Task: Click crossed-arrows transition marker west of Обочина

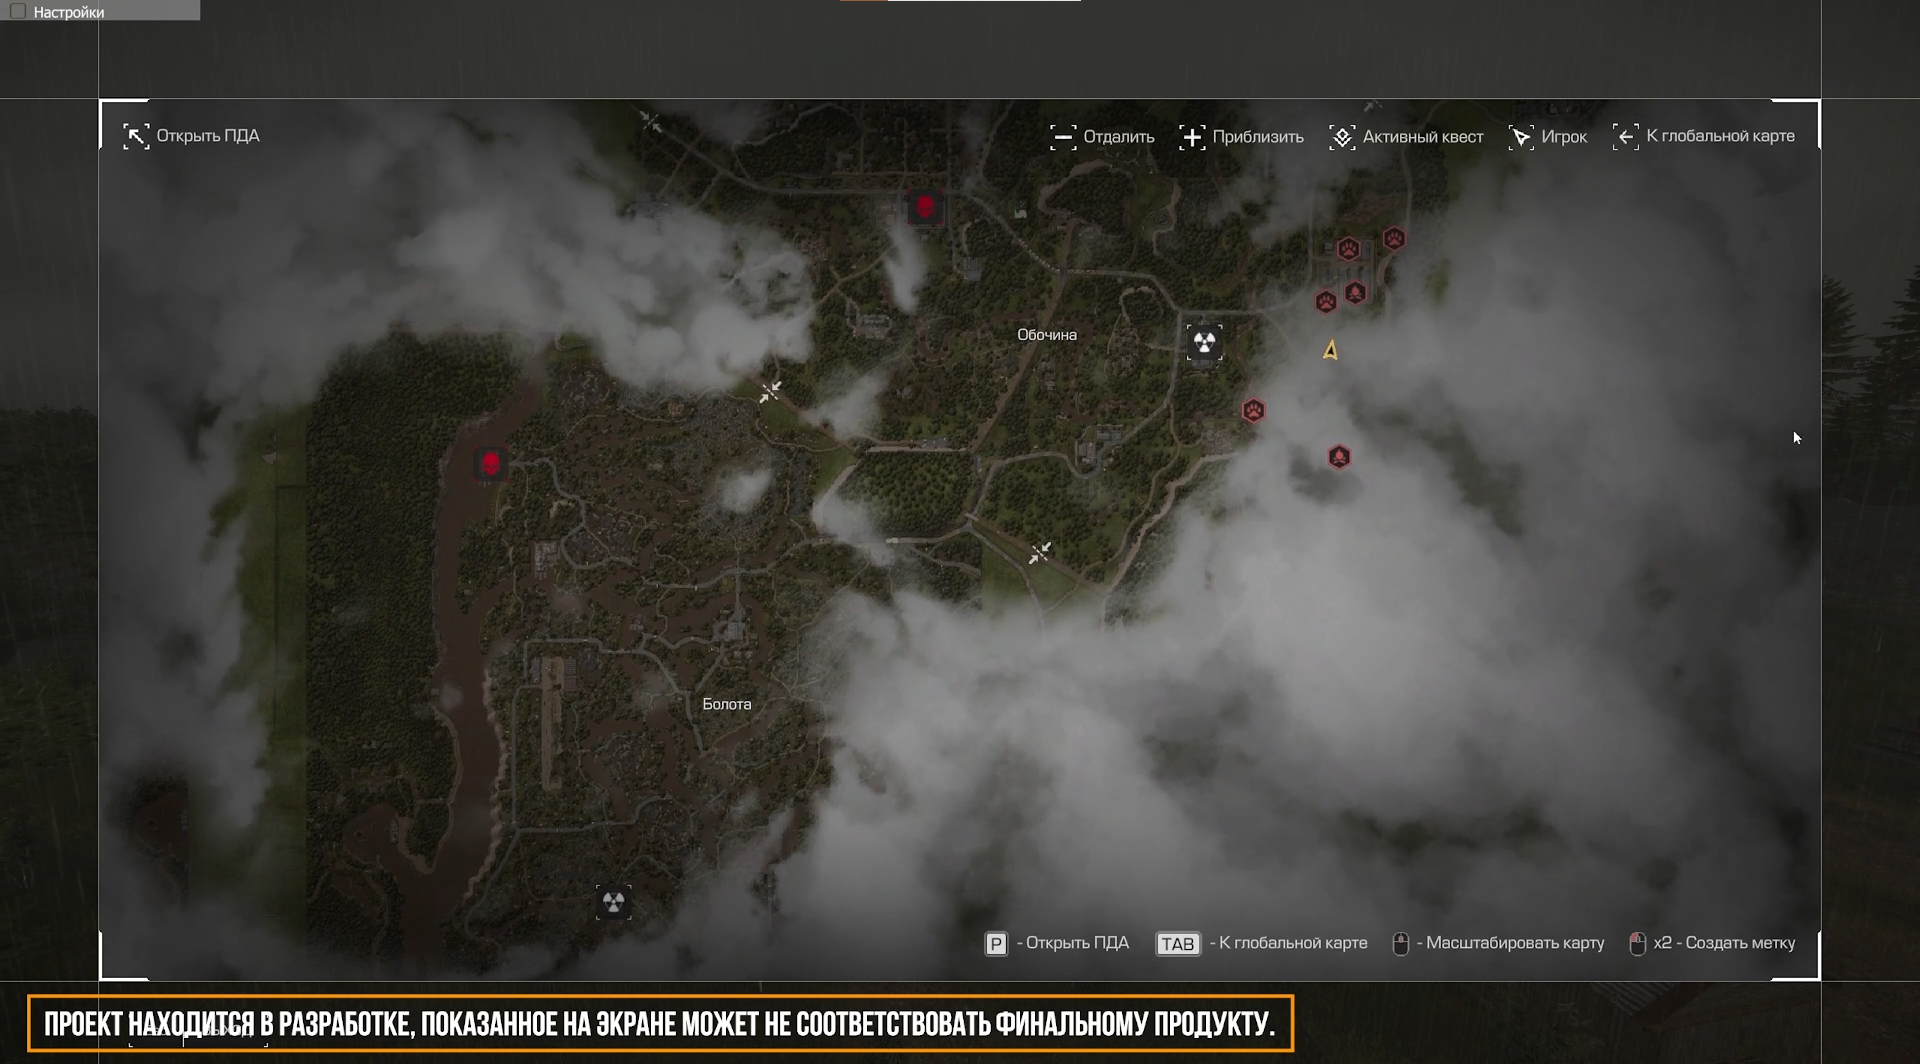Action: (x=770, y=391)
